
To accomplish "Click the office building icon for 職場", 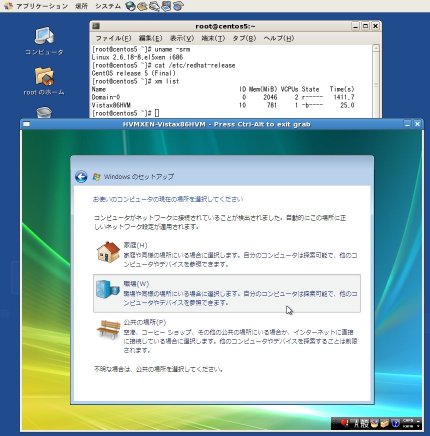I will coord(108,289).
